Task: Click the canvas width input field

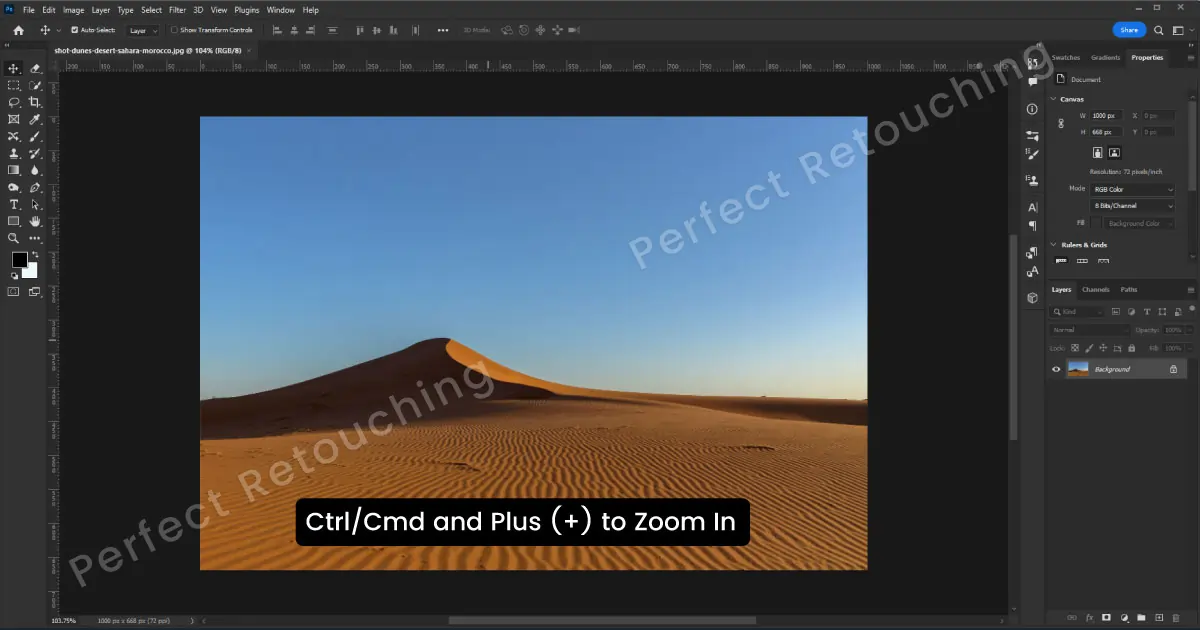Action: (x=1106, y=116)
